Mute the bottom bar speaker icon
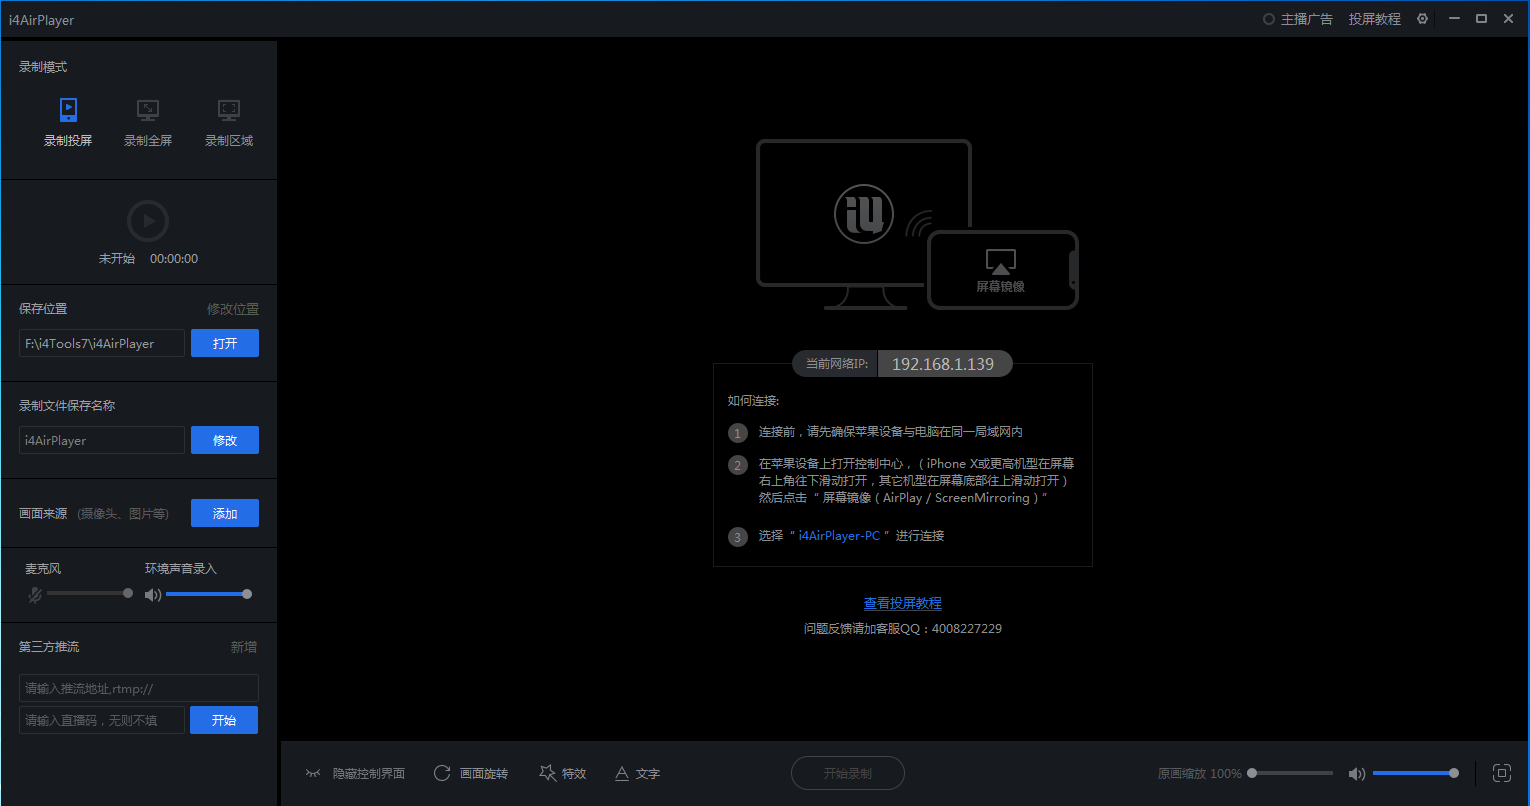The width and height of the screenshot is (1530, 806). click(x=1357, y=773)
